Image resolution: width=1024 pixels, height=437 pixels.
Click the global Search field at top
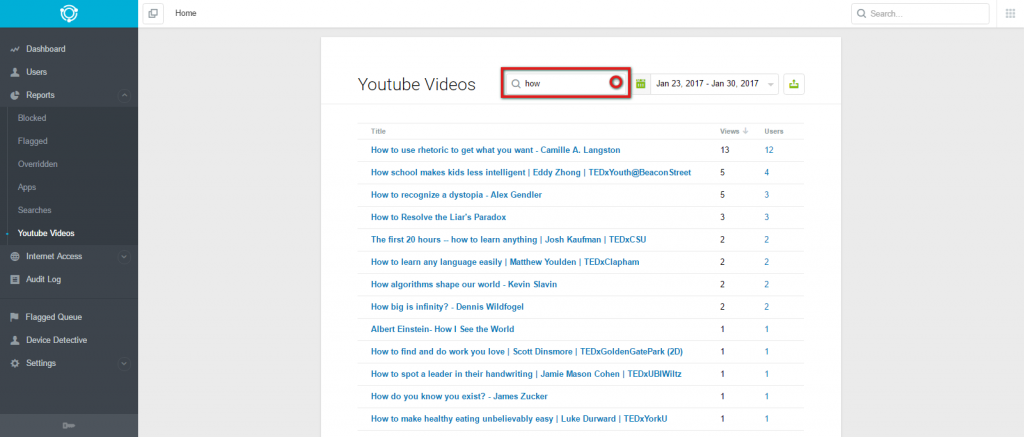pos(920,14)
